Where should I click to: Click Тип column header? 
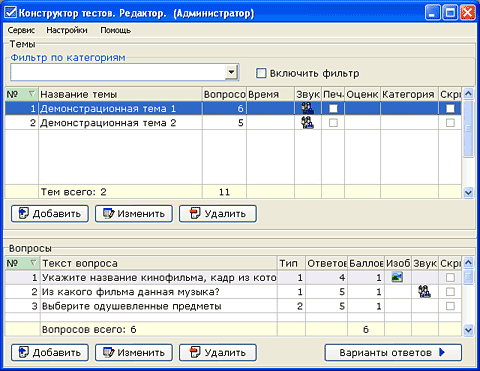[x=291, y=263]
